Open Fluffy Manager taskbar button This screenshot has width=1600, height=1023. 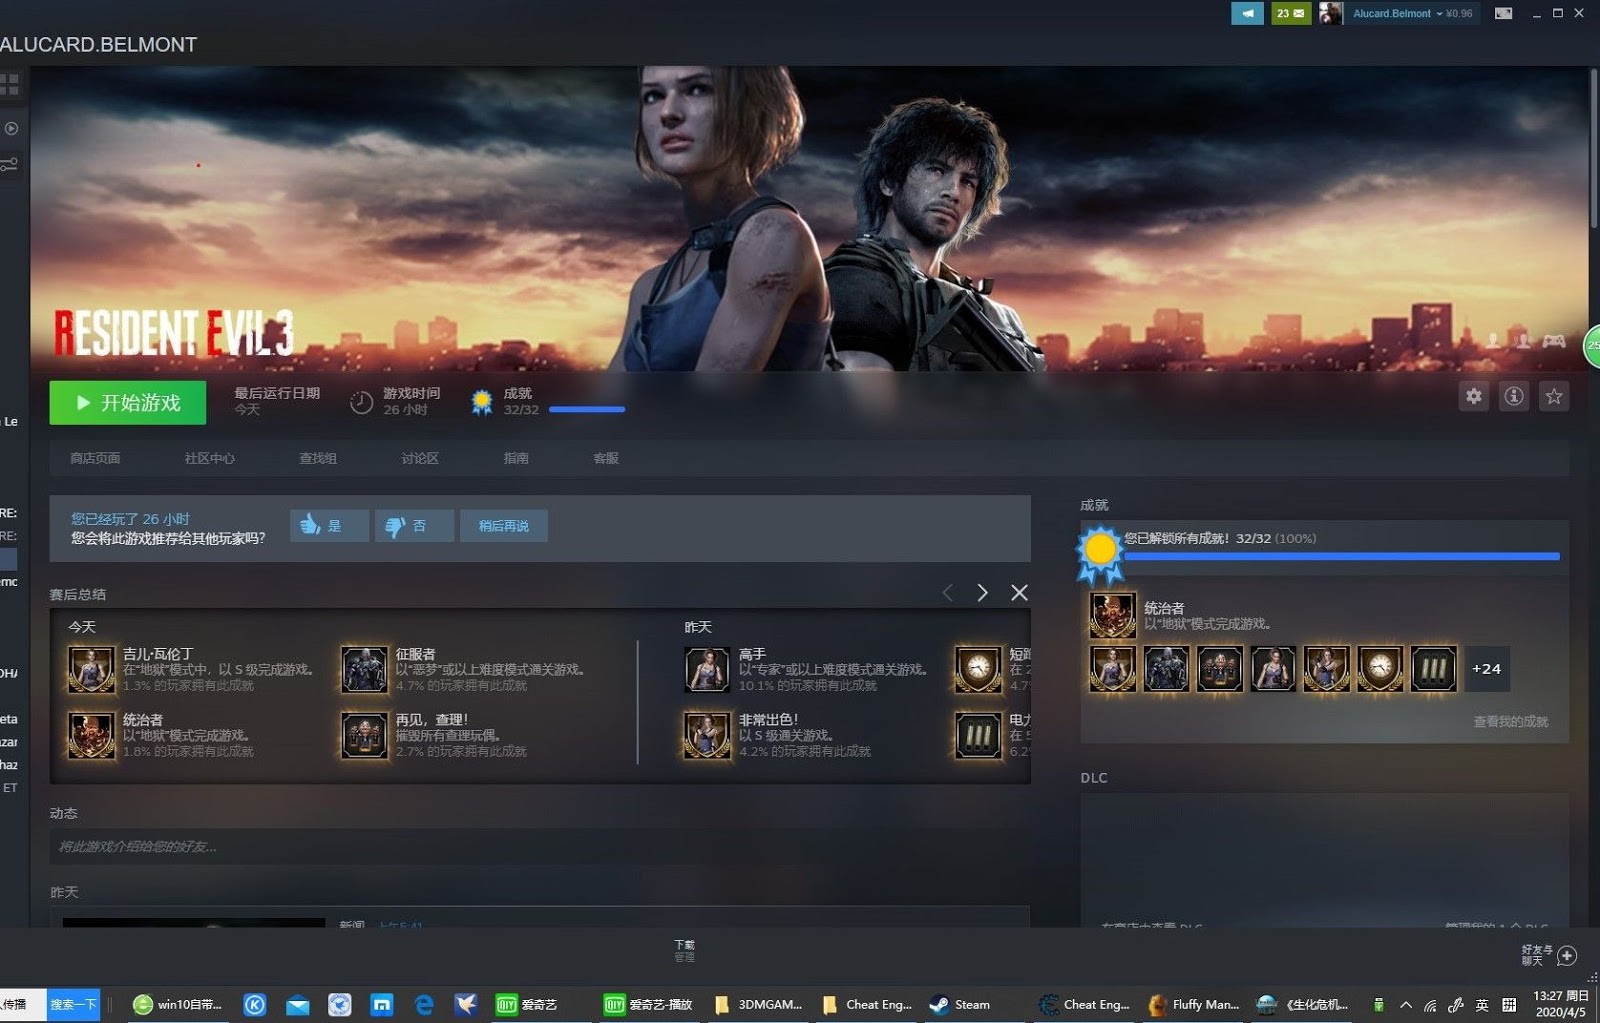[1194, 1004]
